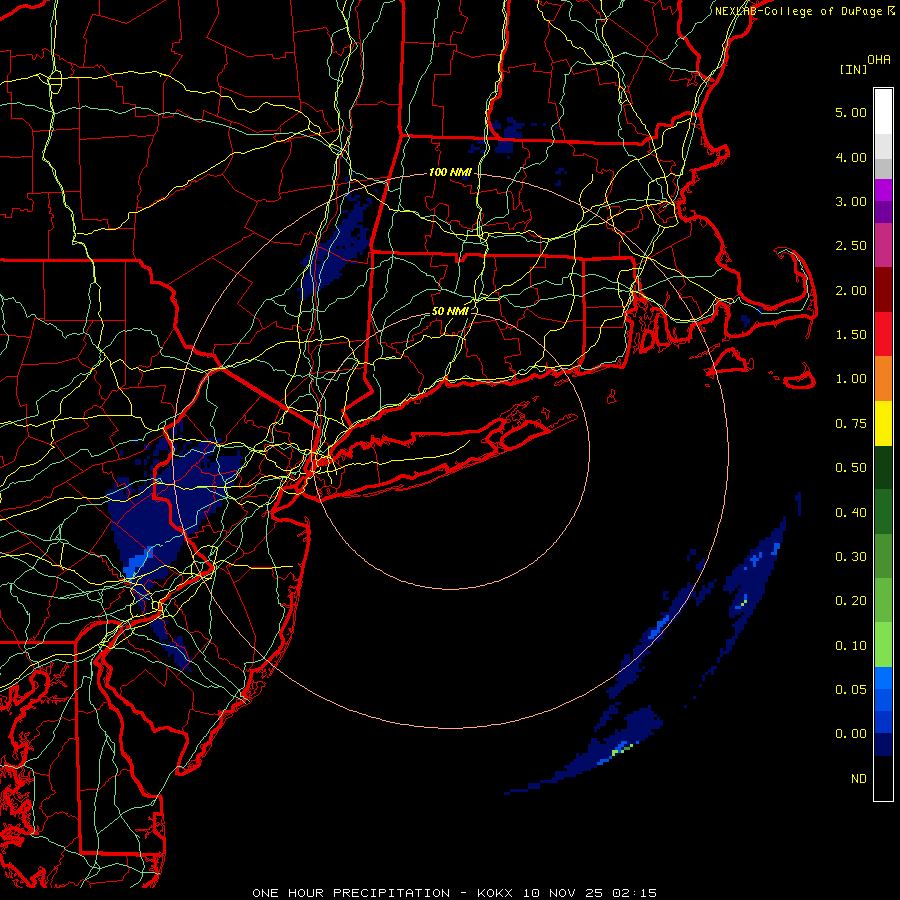The width and height of the screenshot is (900, 900).
Task: Select the 5.00 legend value
Action: [851, 112]
